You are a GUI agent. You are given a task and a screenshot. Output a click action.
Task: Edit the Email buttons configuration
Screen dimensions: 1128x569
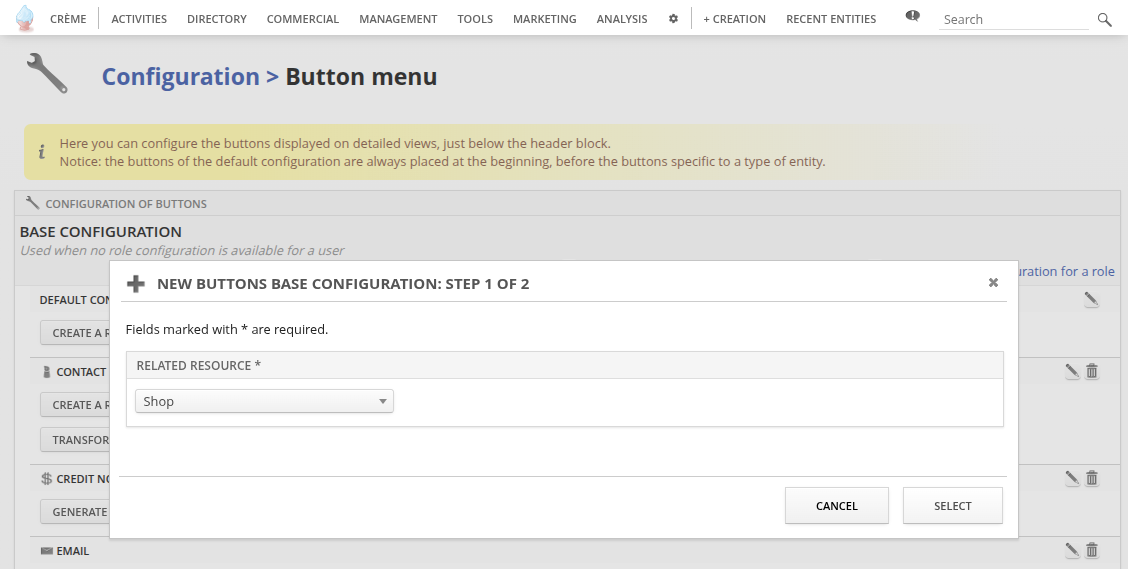(x=1072, y=550)
